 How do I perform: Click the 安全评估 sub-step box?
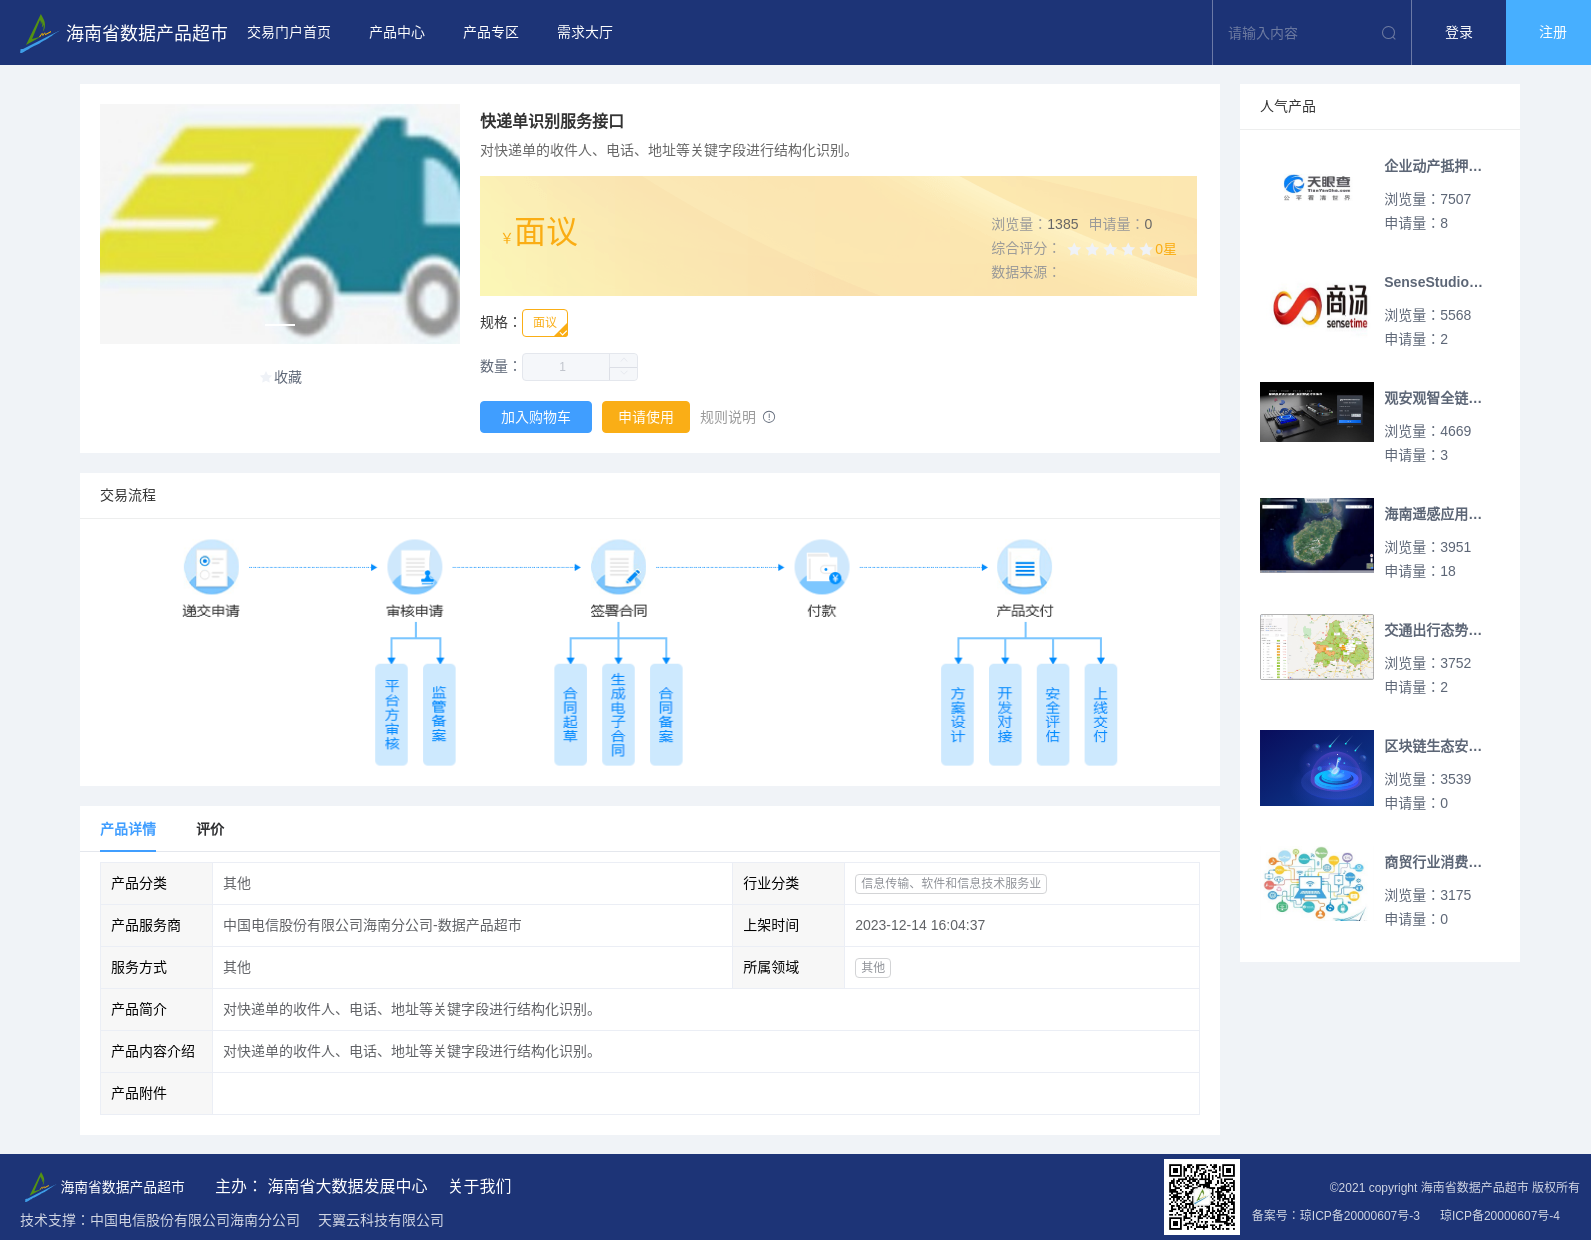[x=1053, y=715]
